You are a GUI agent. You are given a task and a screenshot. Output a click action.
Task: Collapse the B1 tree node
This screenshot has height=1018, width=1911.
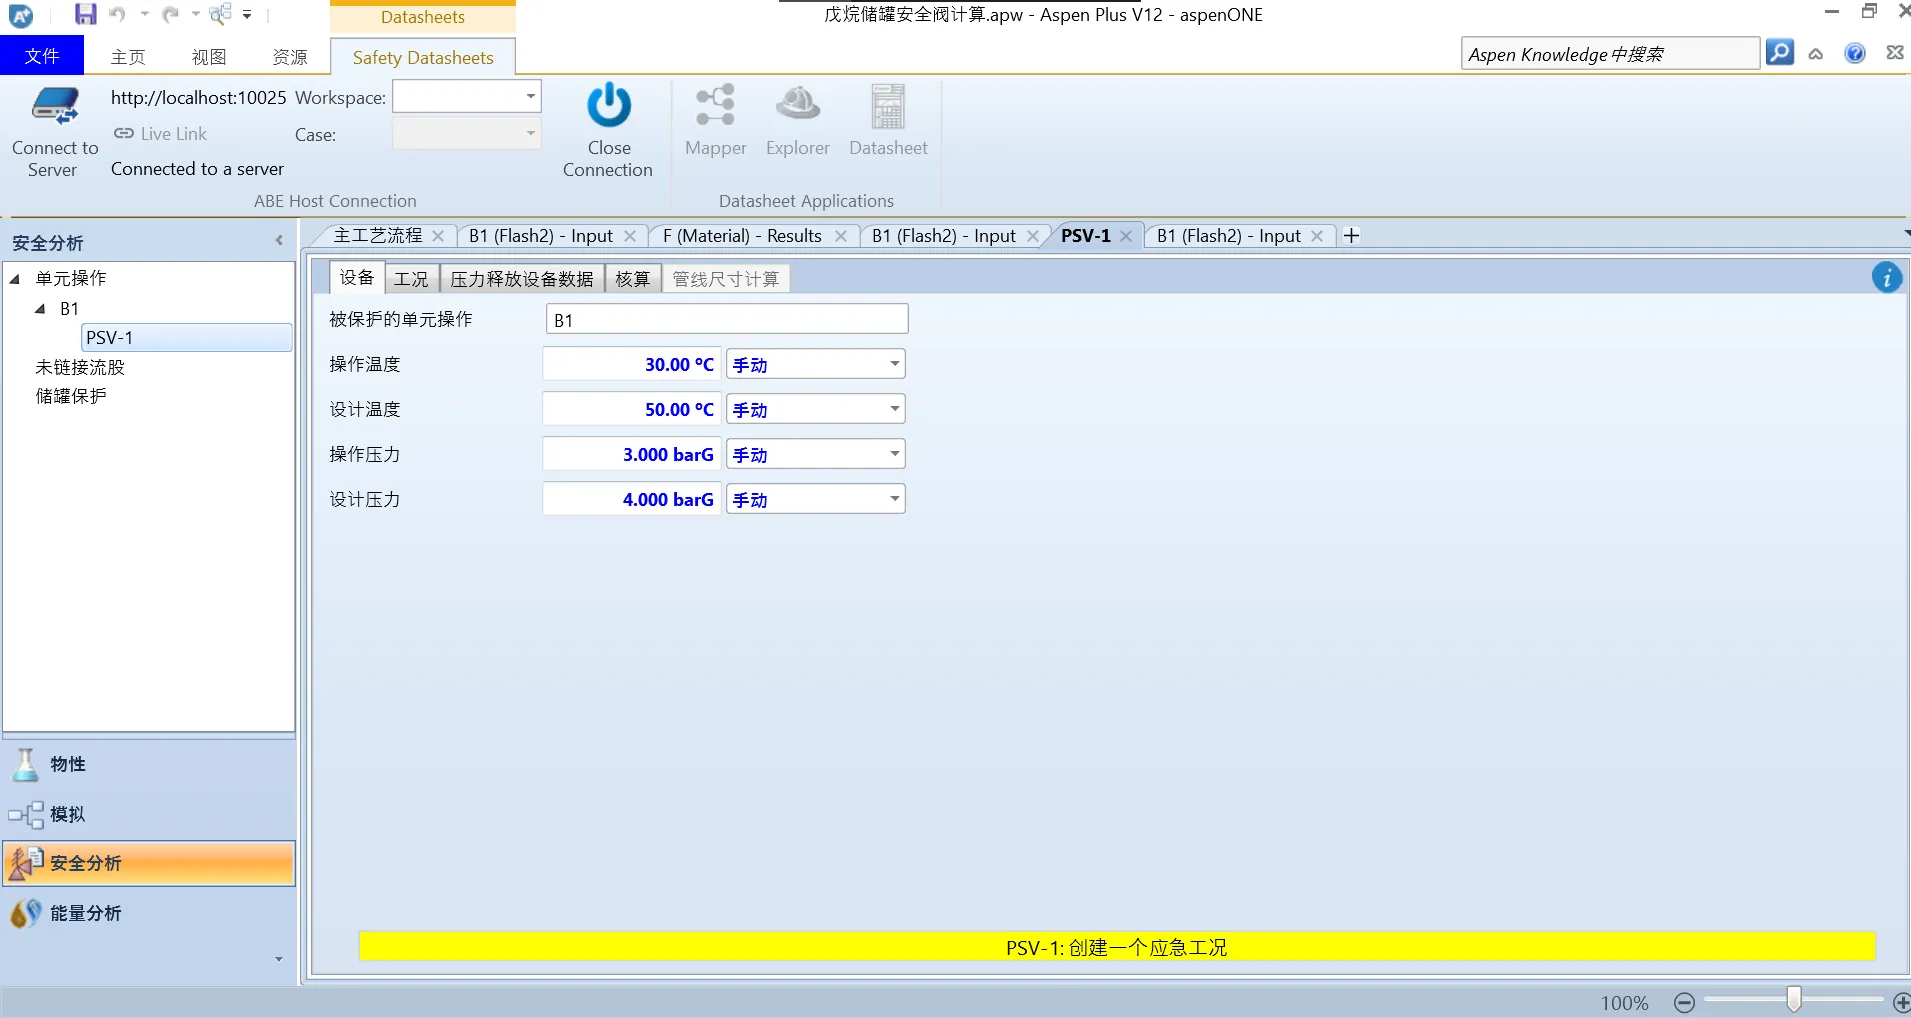point(40,309)
